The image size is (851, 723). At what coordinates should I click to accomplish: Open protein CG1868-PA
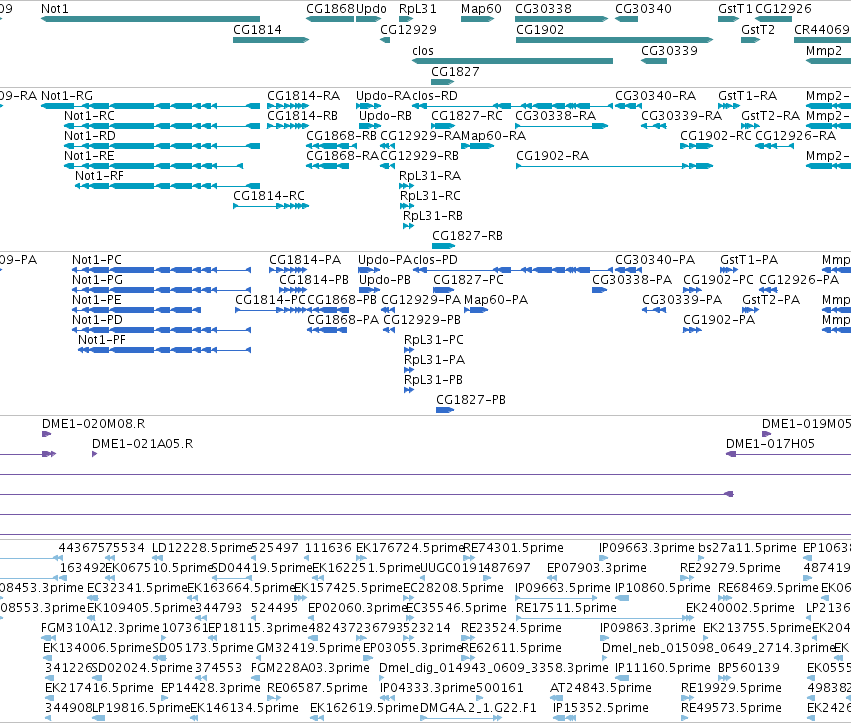[343, 320]
